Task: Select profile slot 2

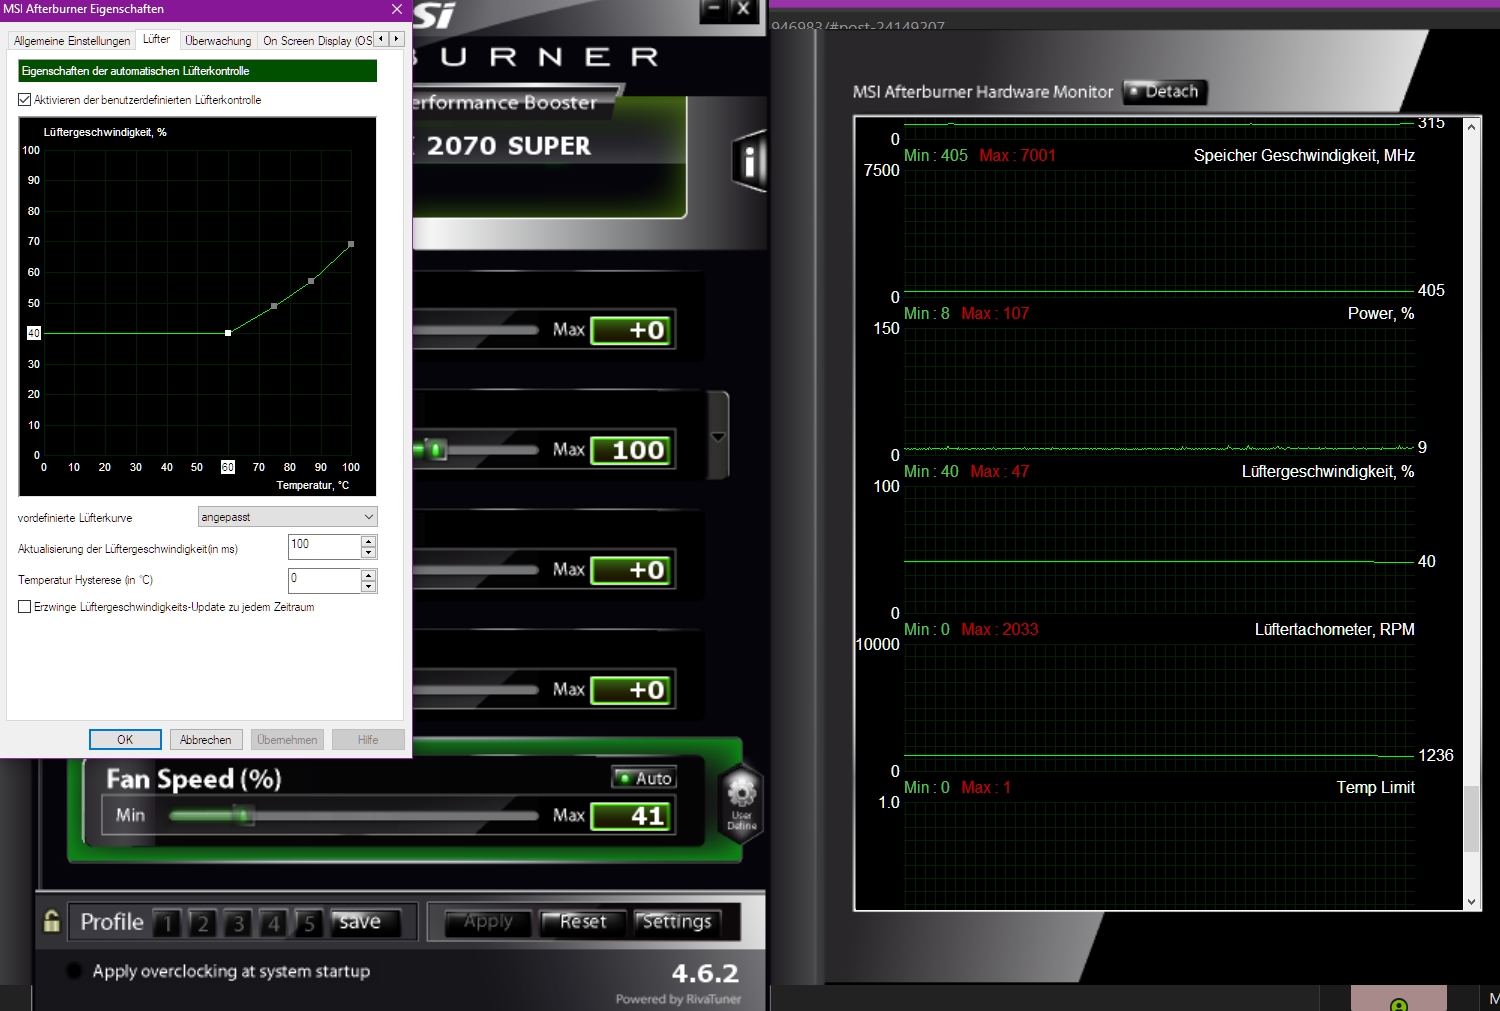Action: pos(202,923)
